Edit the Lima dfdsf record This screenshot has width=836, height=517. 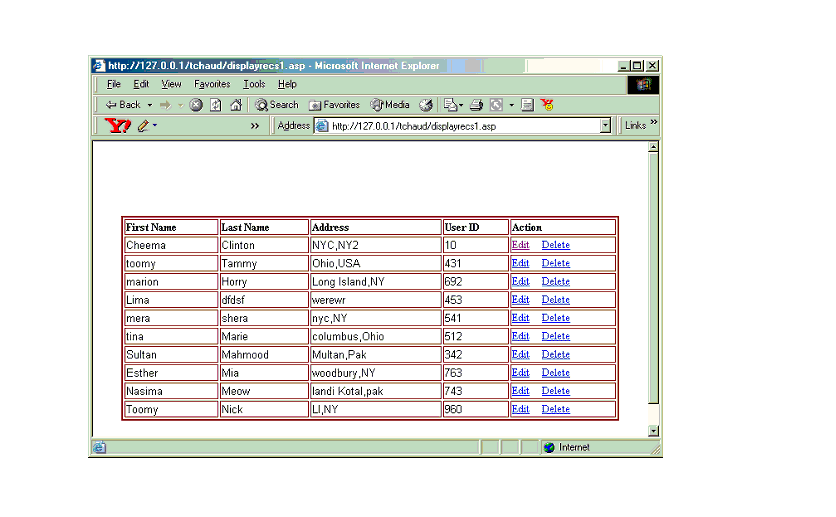pos(520,300)
